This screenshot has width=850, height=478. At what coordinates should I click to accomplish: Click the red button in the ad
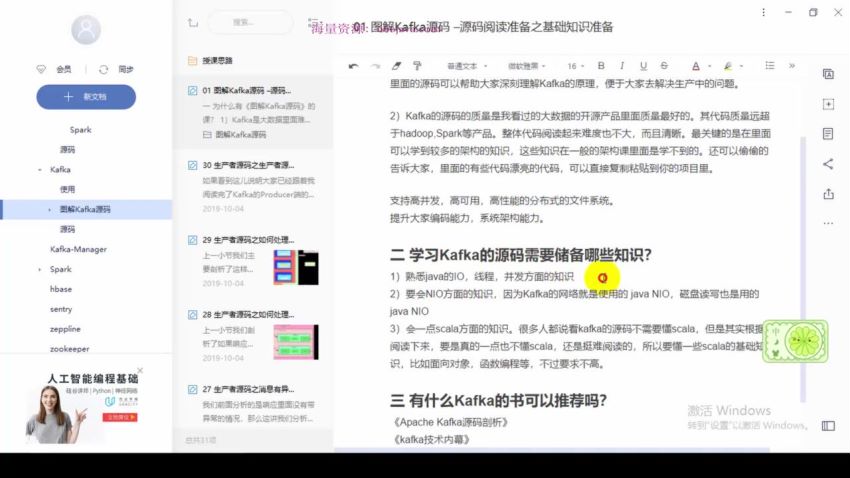click(120, 417)
